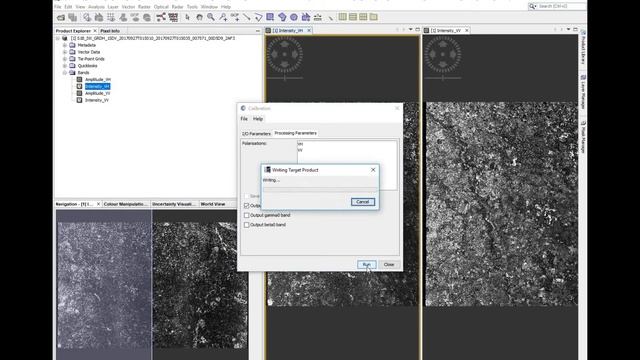Image resolution: width=640 pixels, height=360 pixels.
Task: Click the Navigation panel image thumbnail
Action: click(x=152, y=285)
